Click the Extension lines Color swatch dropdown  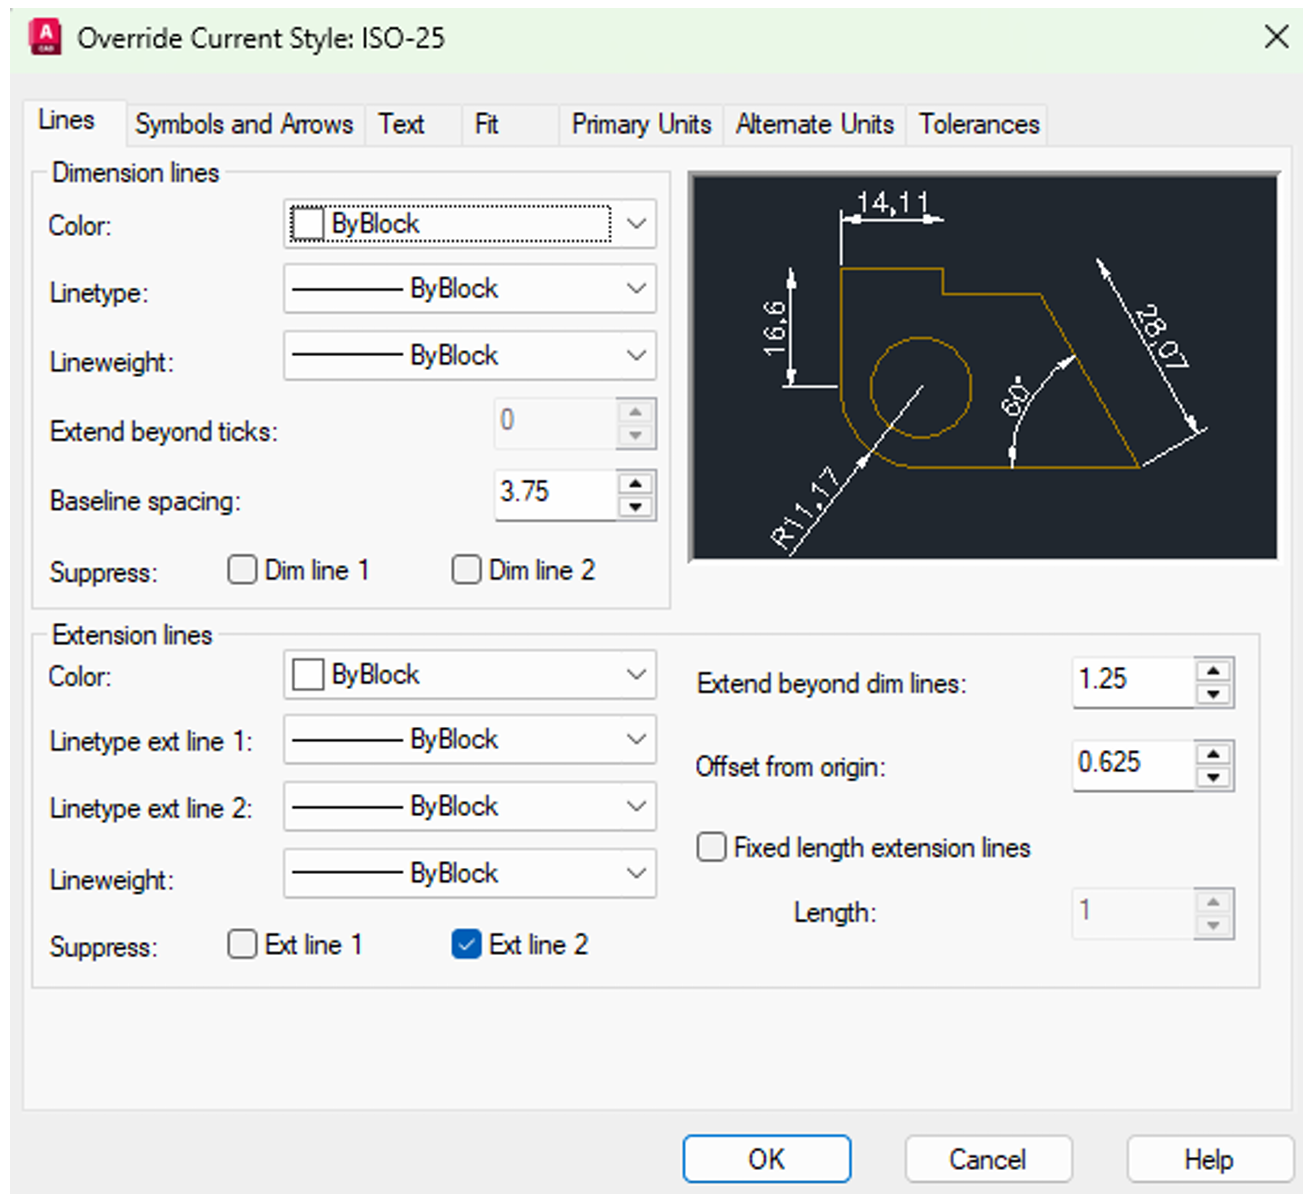point(469,675)
